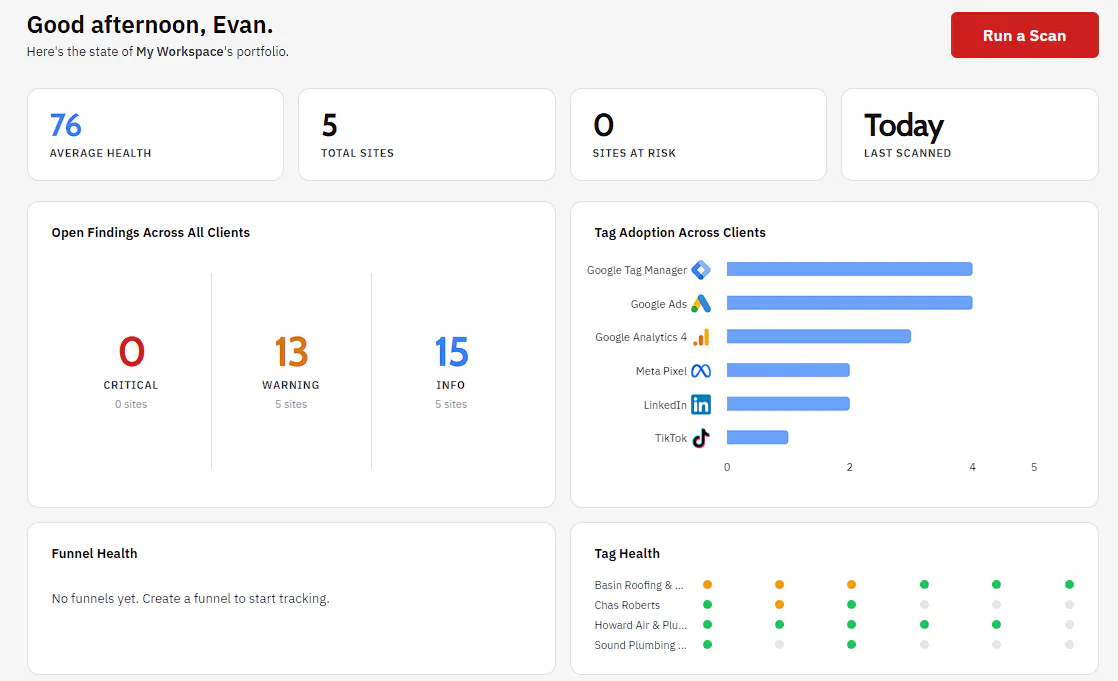Click the Critical findings count 0
This screenshot has width=1118, height=681.
tap(131, 352)
